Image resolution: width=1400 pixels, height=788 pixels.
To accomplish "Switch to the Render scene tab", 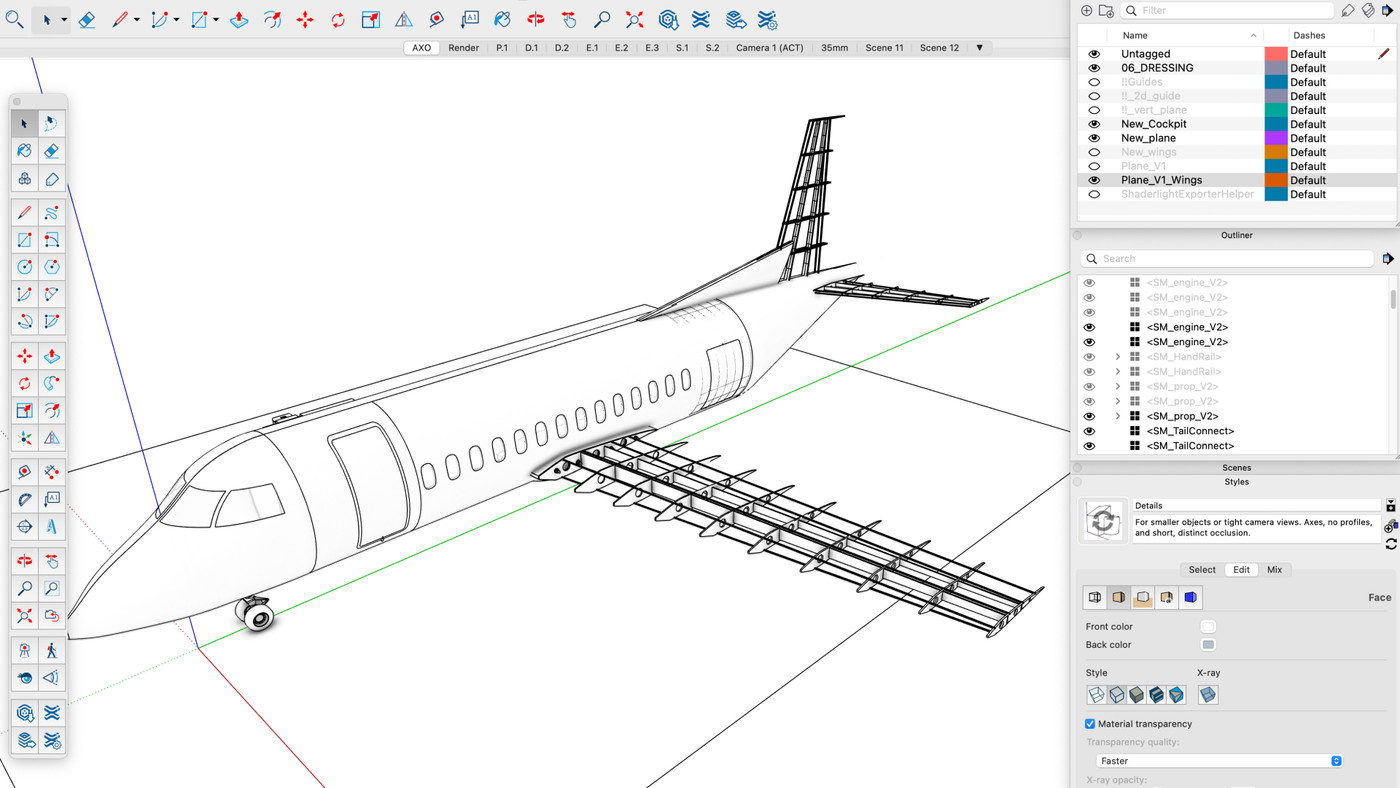I will coord(463,48).
